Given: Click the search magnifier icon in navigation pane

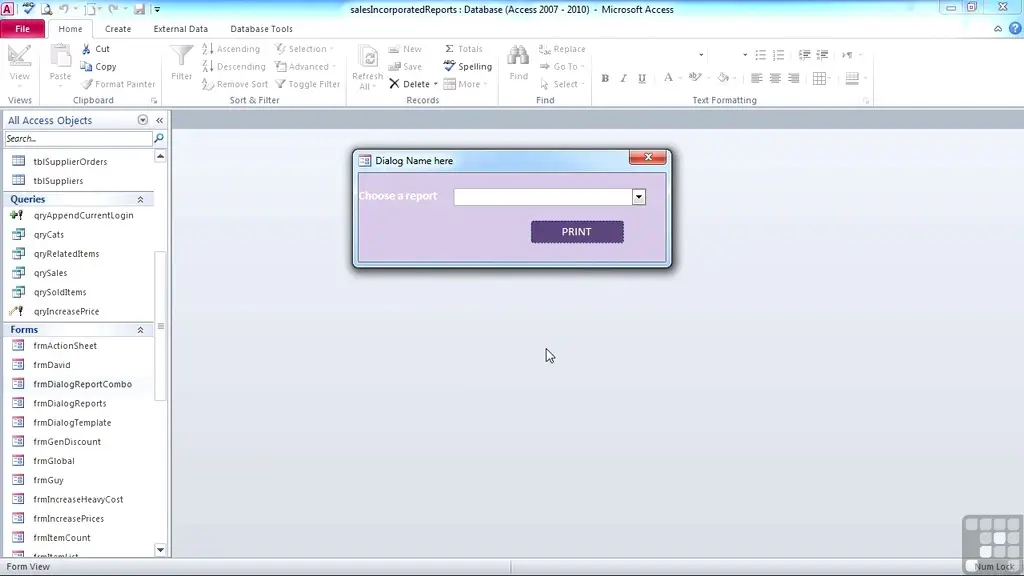Looking at the screenshot, I should point(159,138).
